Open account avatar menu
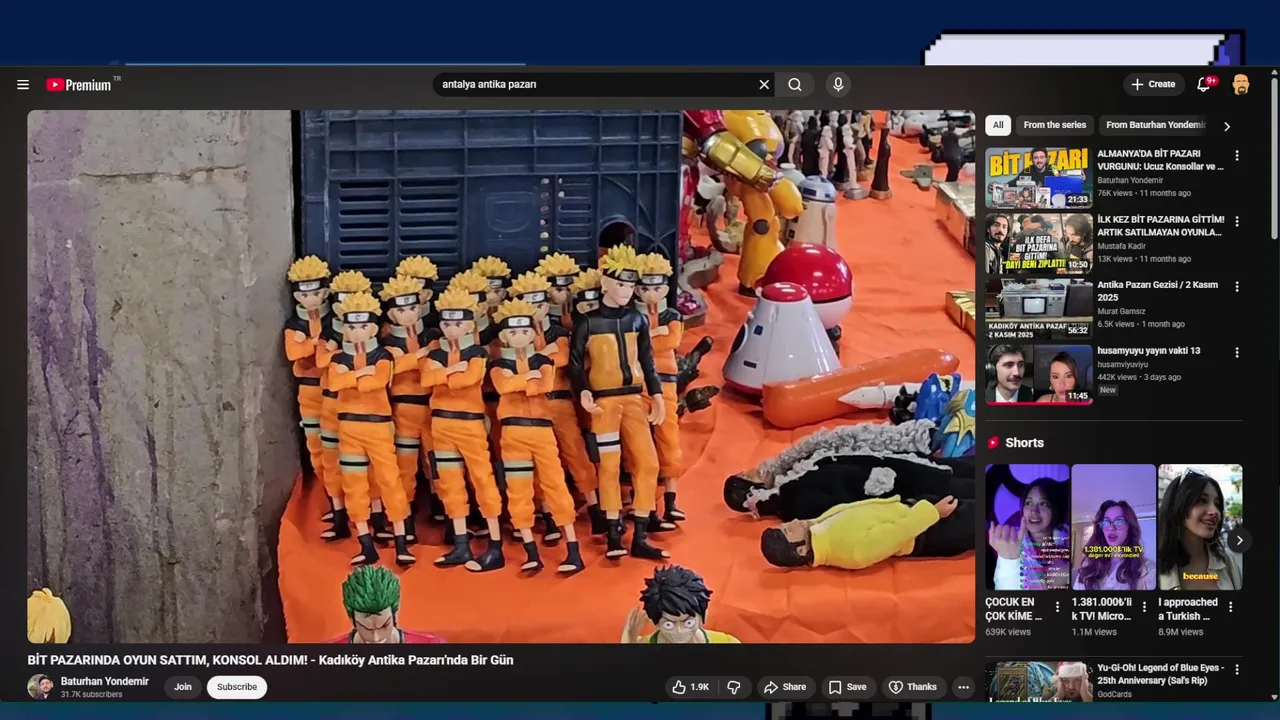This screenshot has width=1280, height=720. tap(1241, 85)
